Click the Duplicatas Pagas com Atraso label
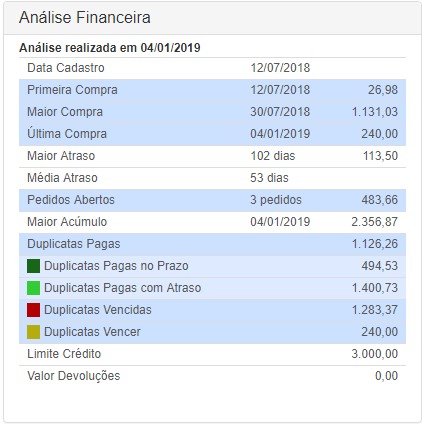Image resolution: width=422 pixels, height=424 pixels. [122, 288]
